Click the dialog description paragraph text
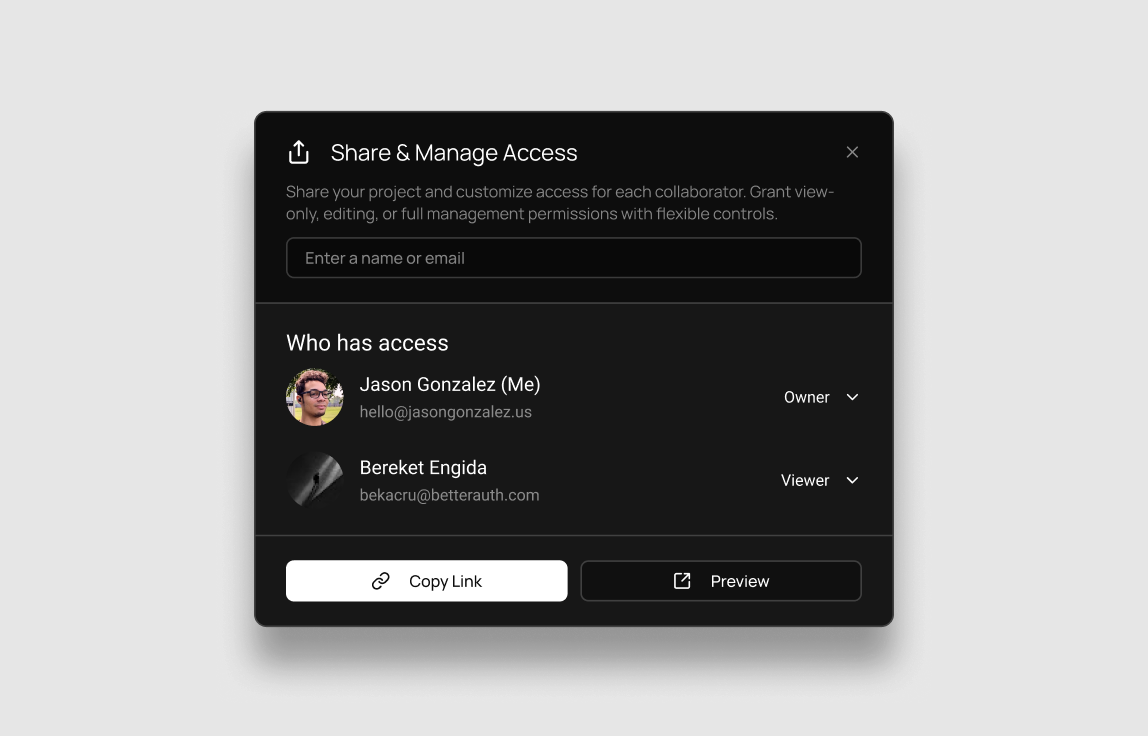The height and width of the screenshot is (736, 1148). tap(560, 203)
